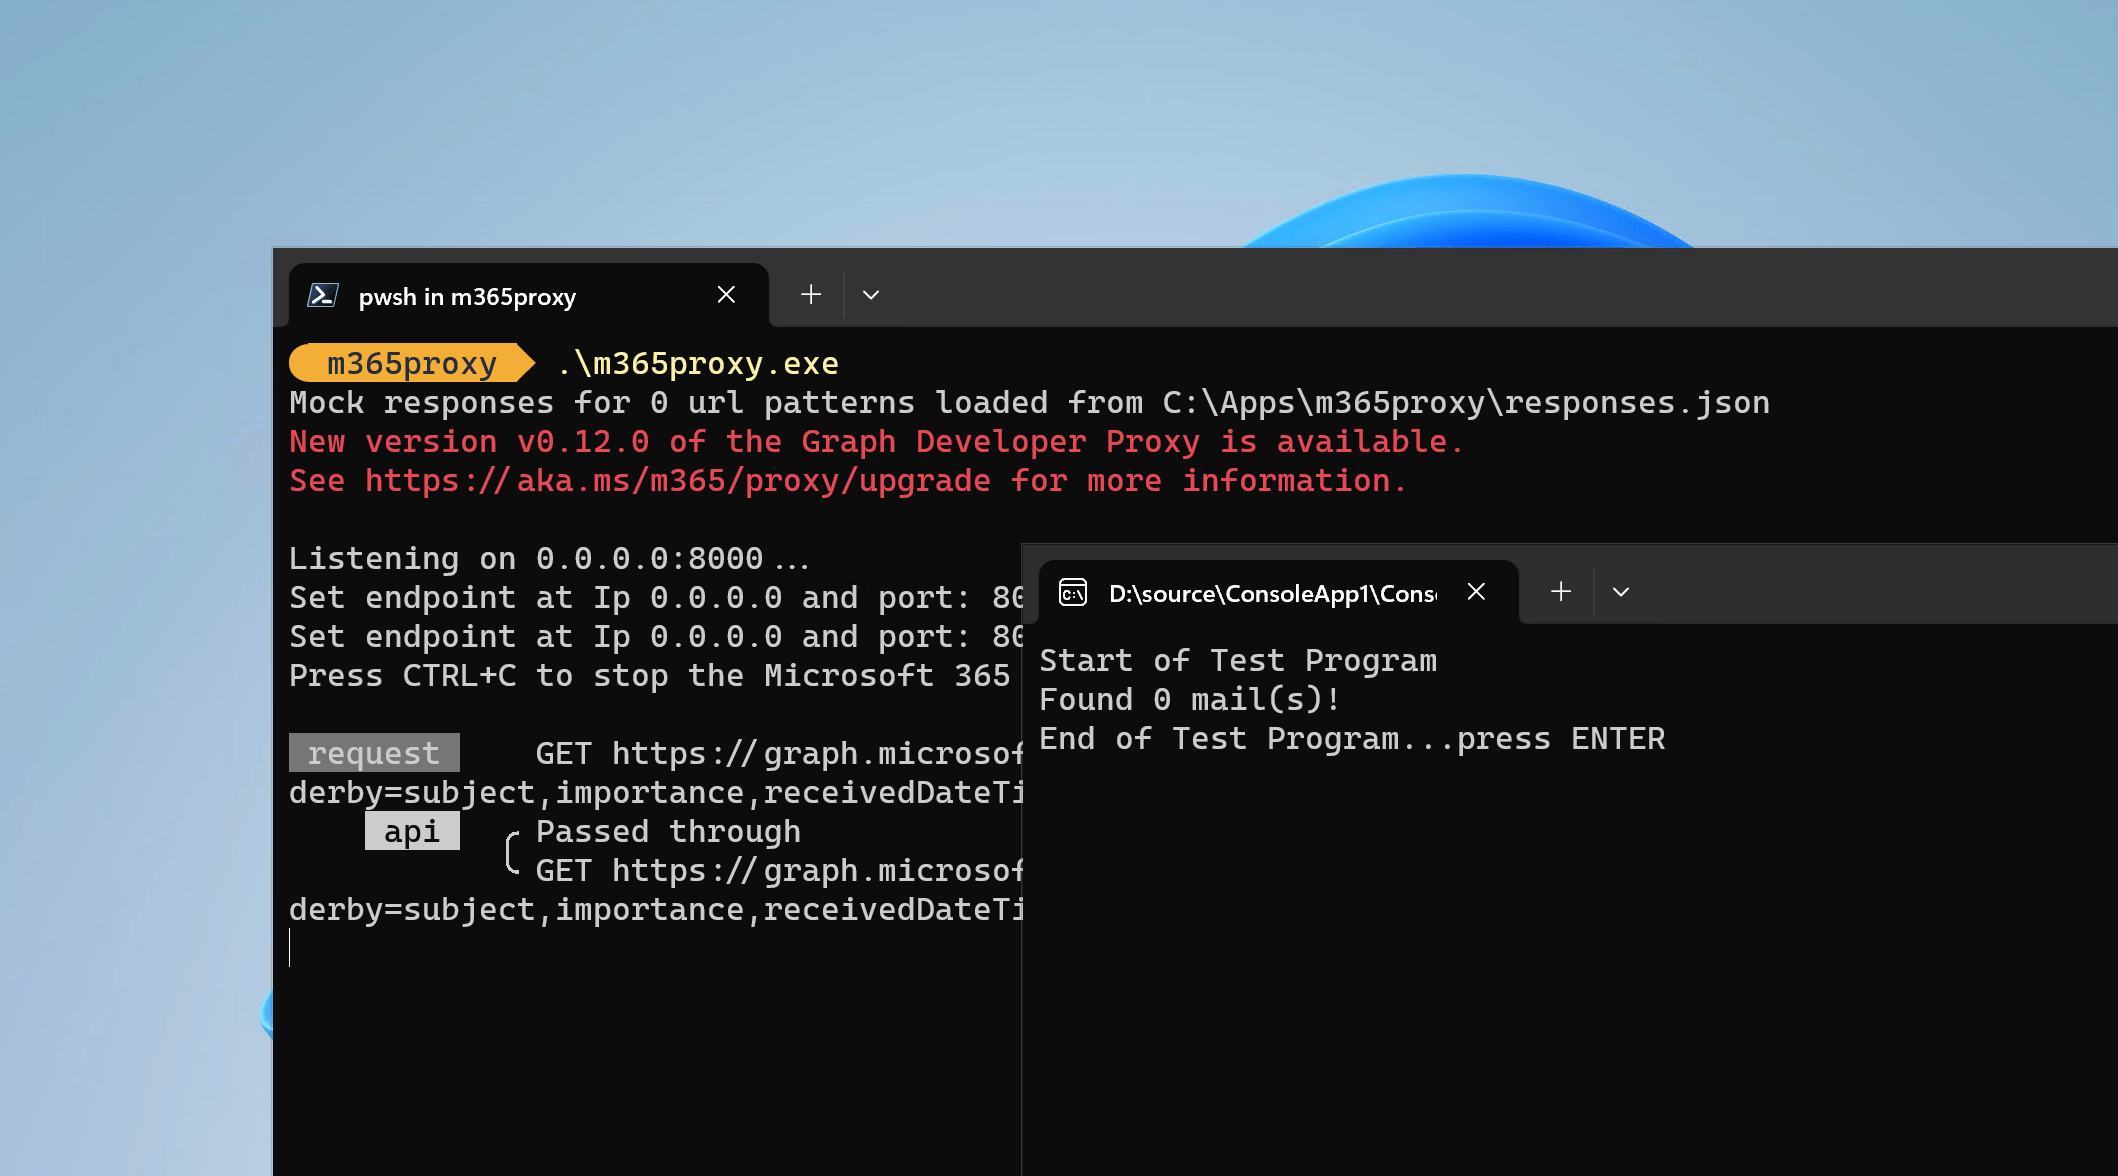The image size is (2118, 1176).
Task: Open the profile dropdown in the ConsoleApp1 terminal window
Action: (1621, 592)
